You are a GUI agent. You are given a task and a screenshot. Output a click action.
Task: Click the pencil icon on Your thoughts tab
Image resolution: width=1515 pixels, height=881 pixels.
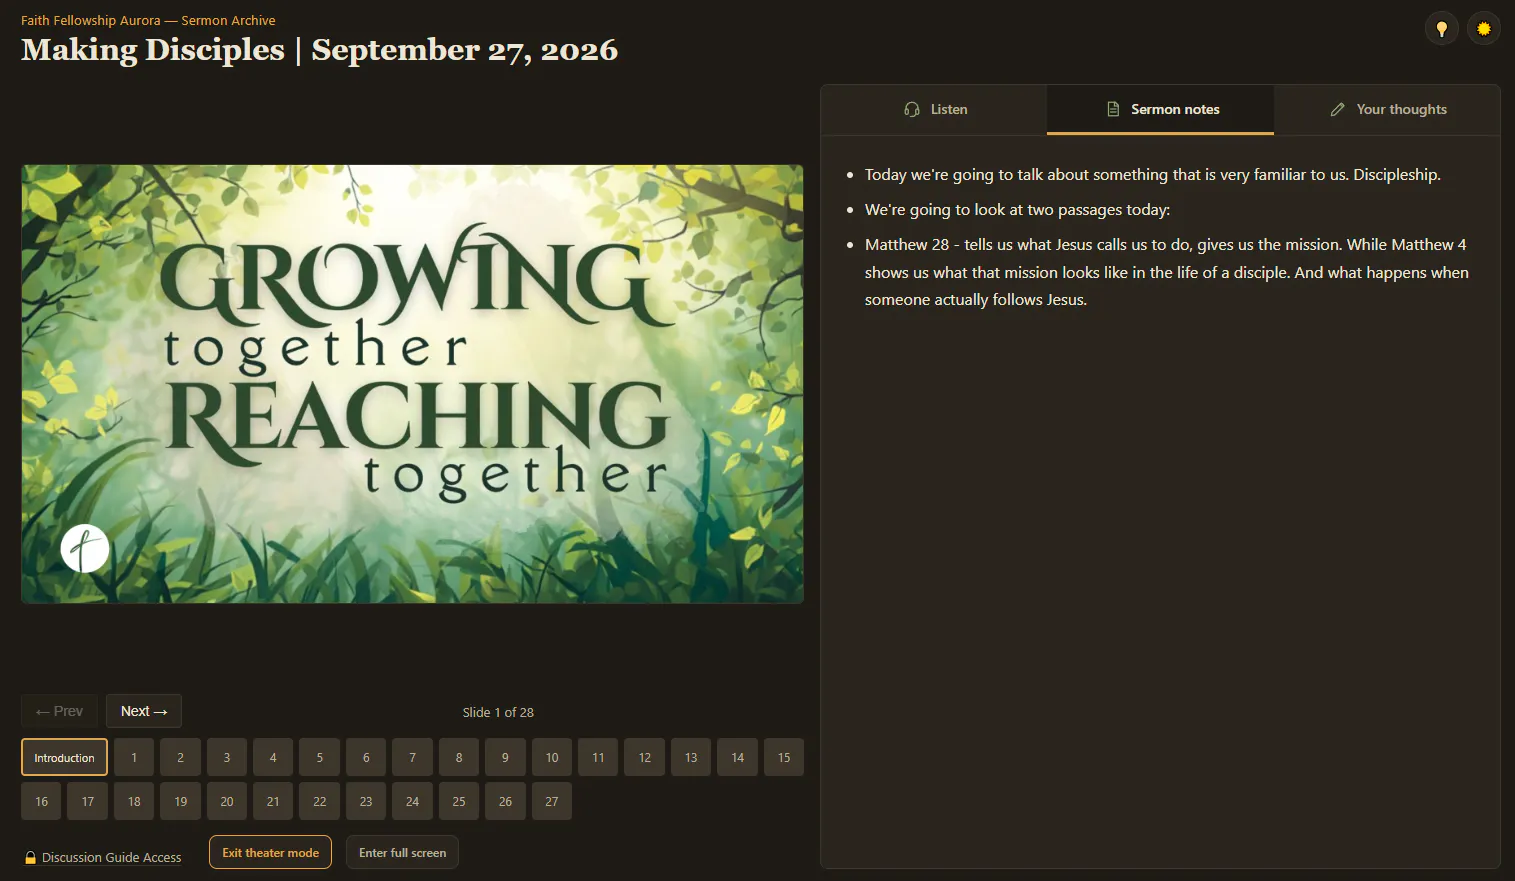[x=1338, y=109]
